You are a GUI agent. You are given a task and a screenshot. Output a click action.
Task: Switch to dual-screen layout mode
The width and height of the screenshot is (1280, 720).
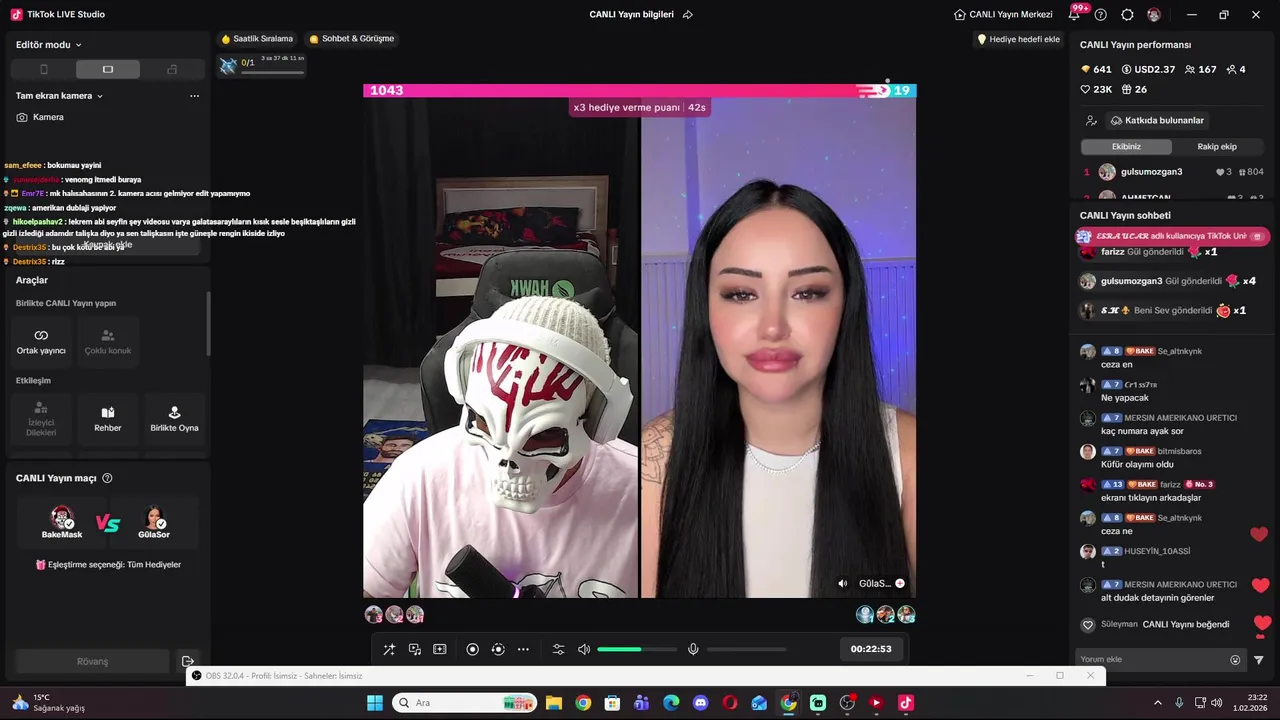point(172,69)
